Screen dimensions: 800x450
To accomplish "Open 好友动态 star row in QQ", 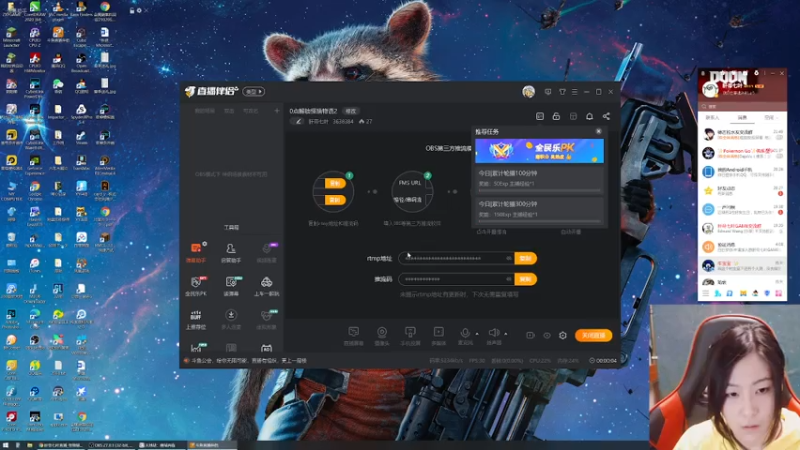I will click(742, 191).
